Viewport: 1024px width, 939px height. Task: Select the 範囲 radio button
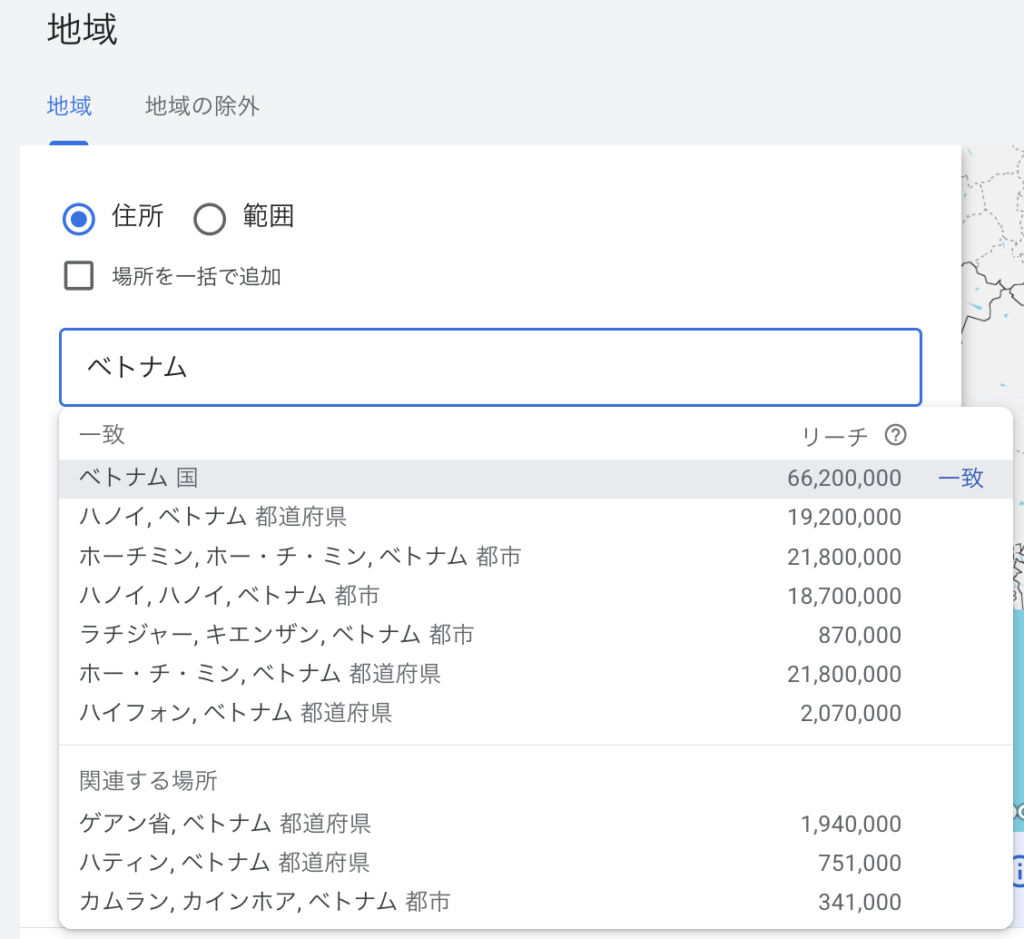[x=210, y=218]
